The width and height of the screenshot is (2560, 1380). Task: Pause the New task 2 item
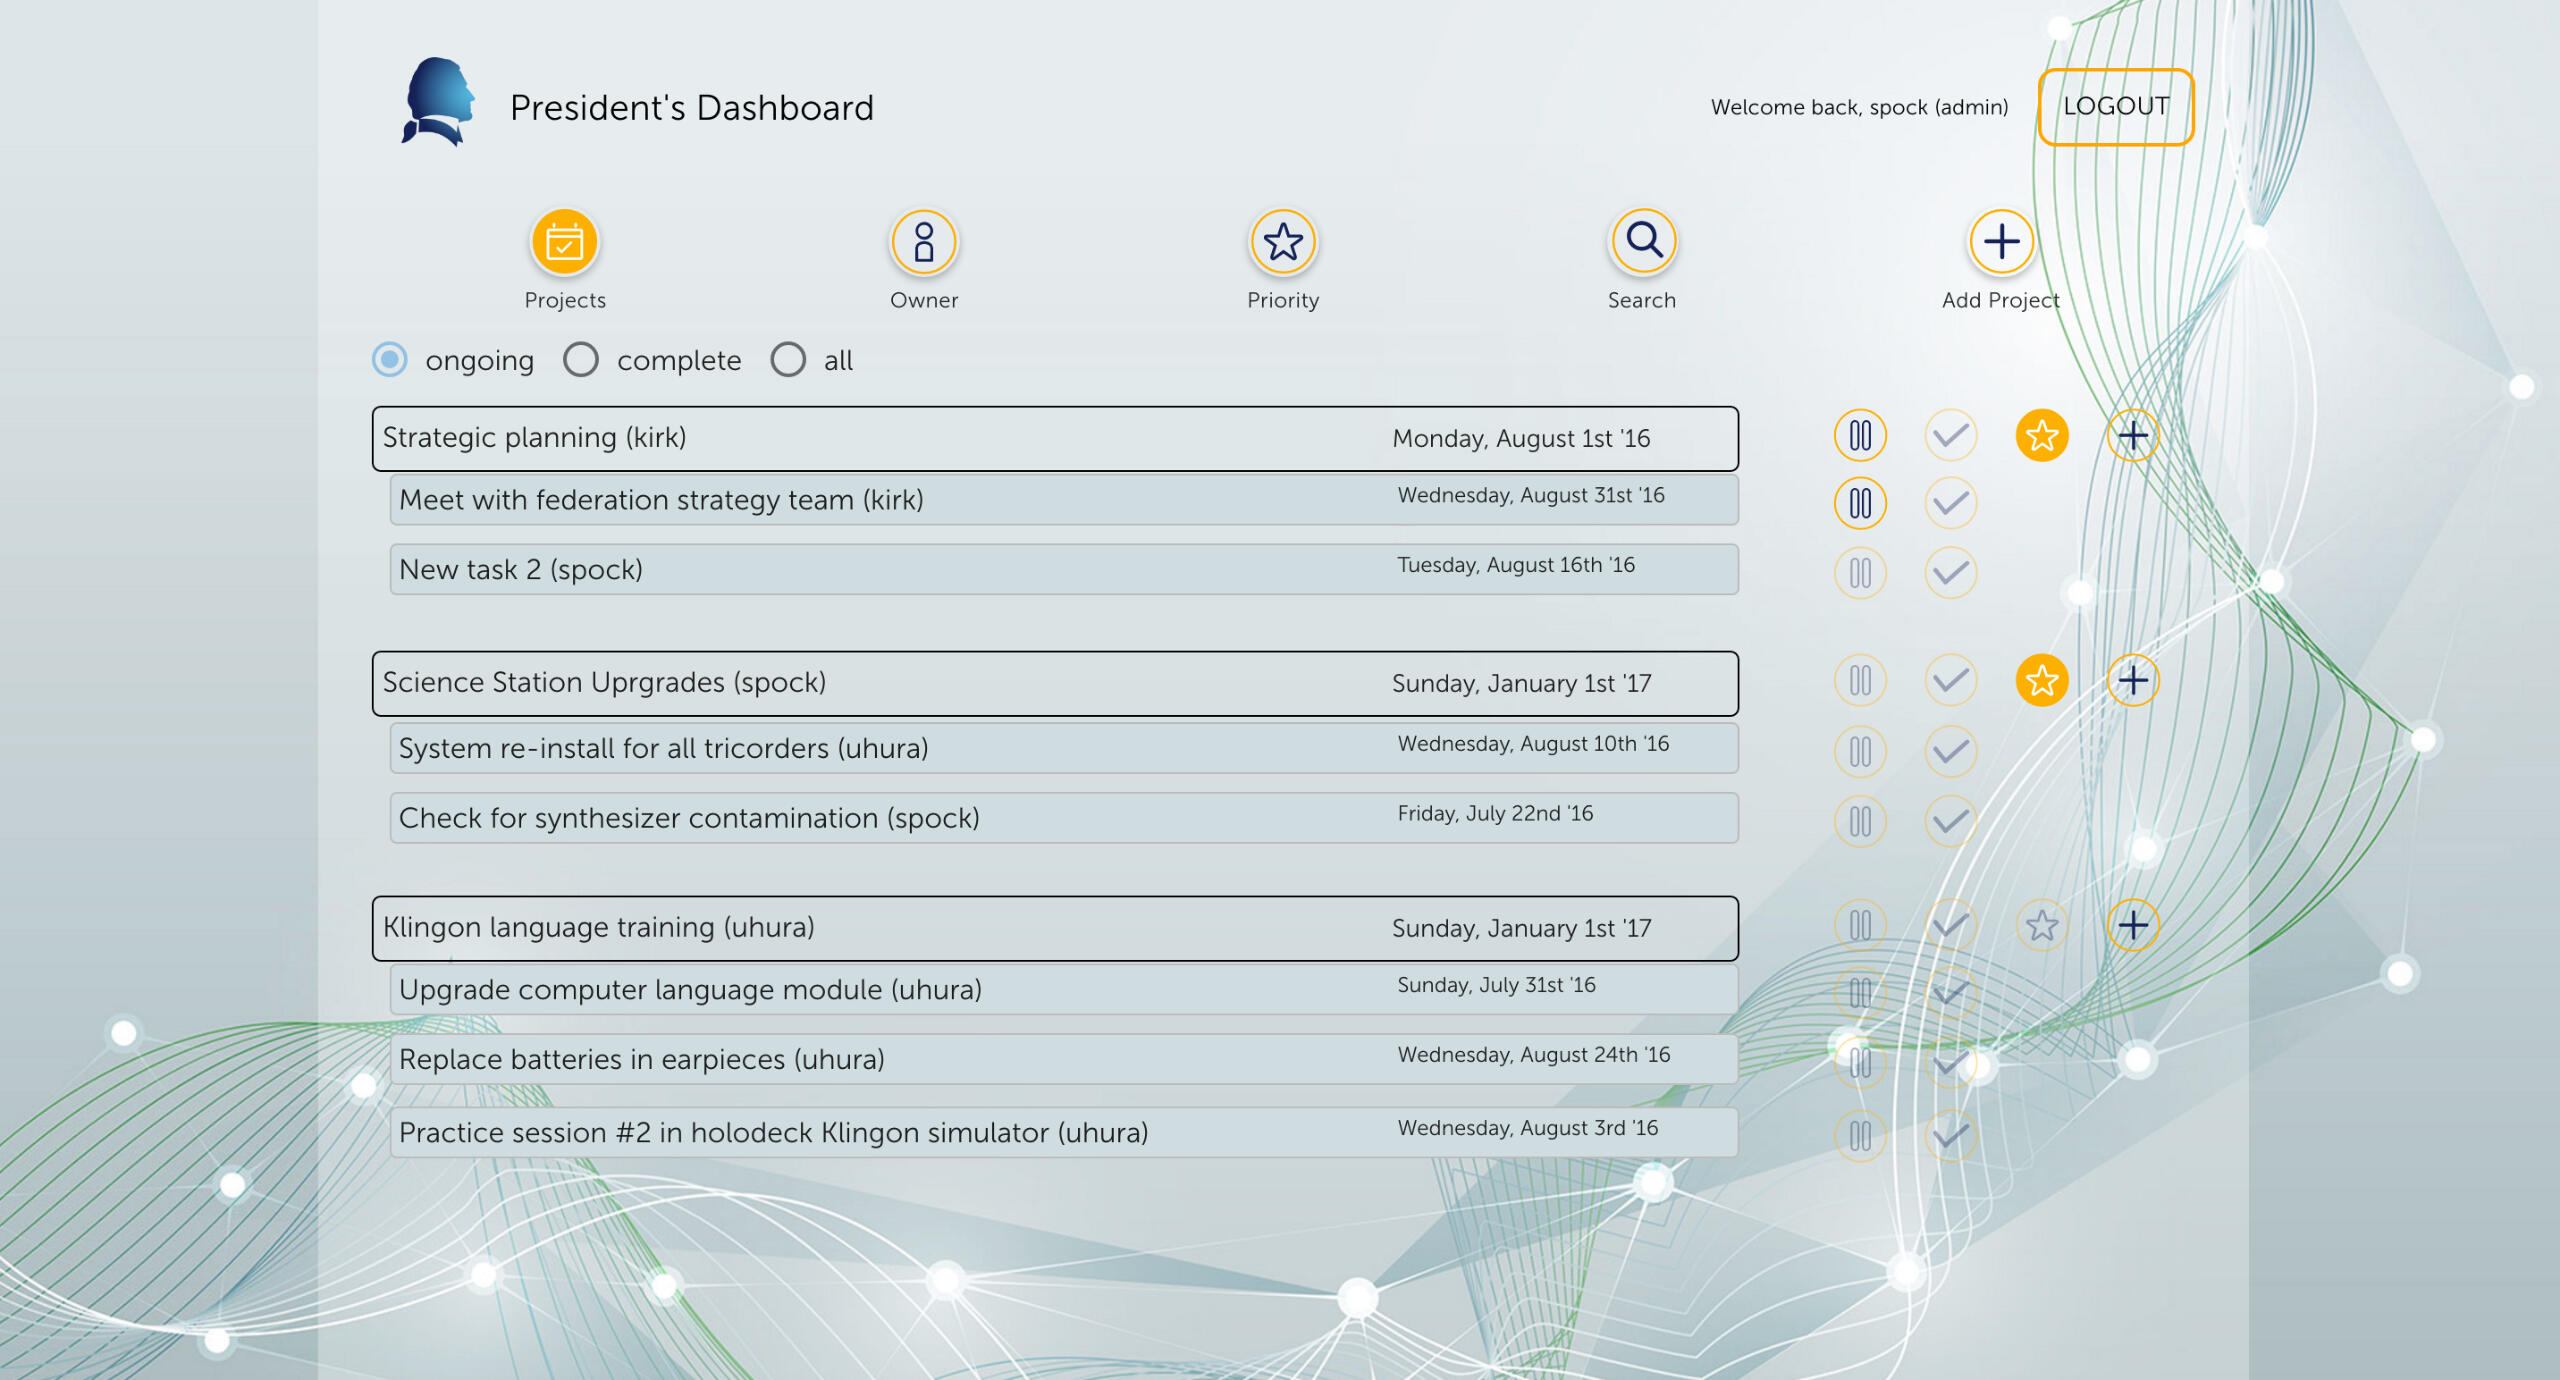(x=1860, y=573)
